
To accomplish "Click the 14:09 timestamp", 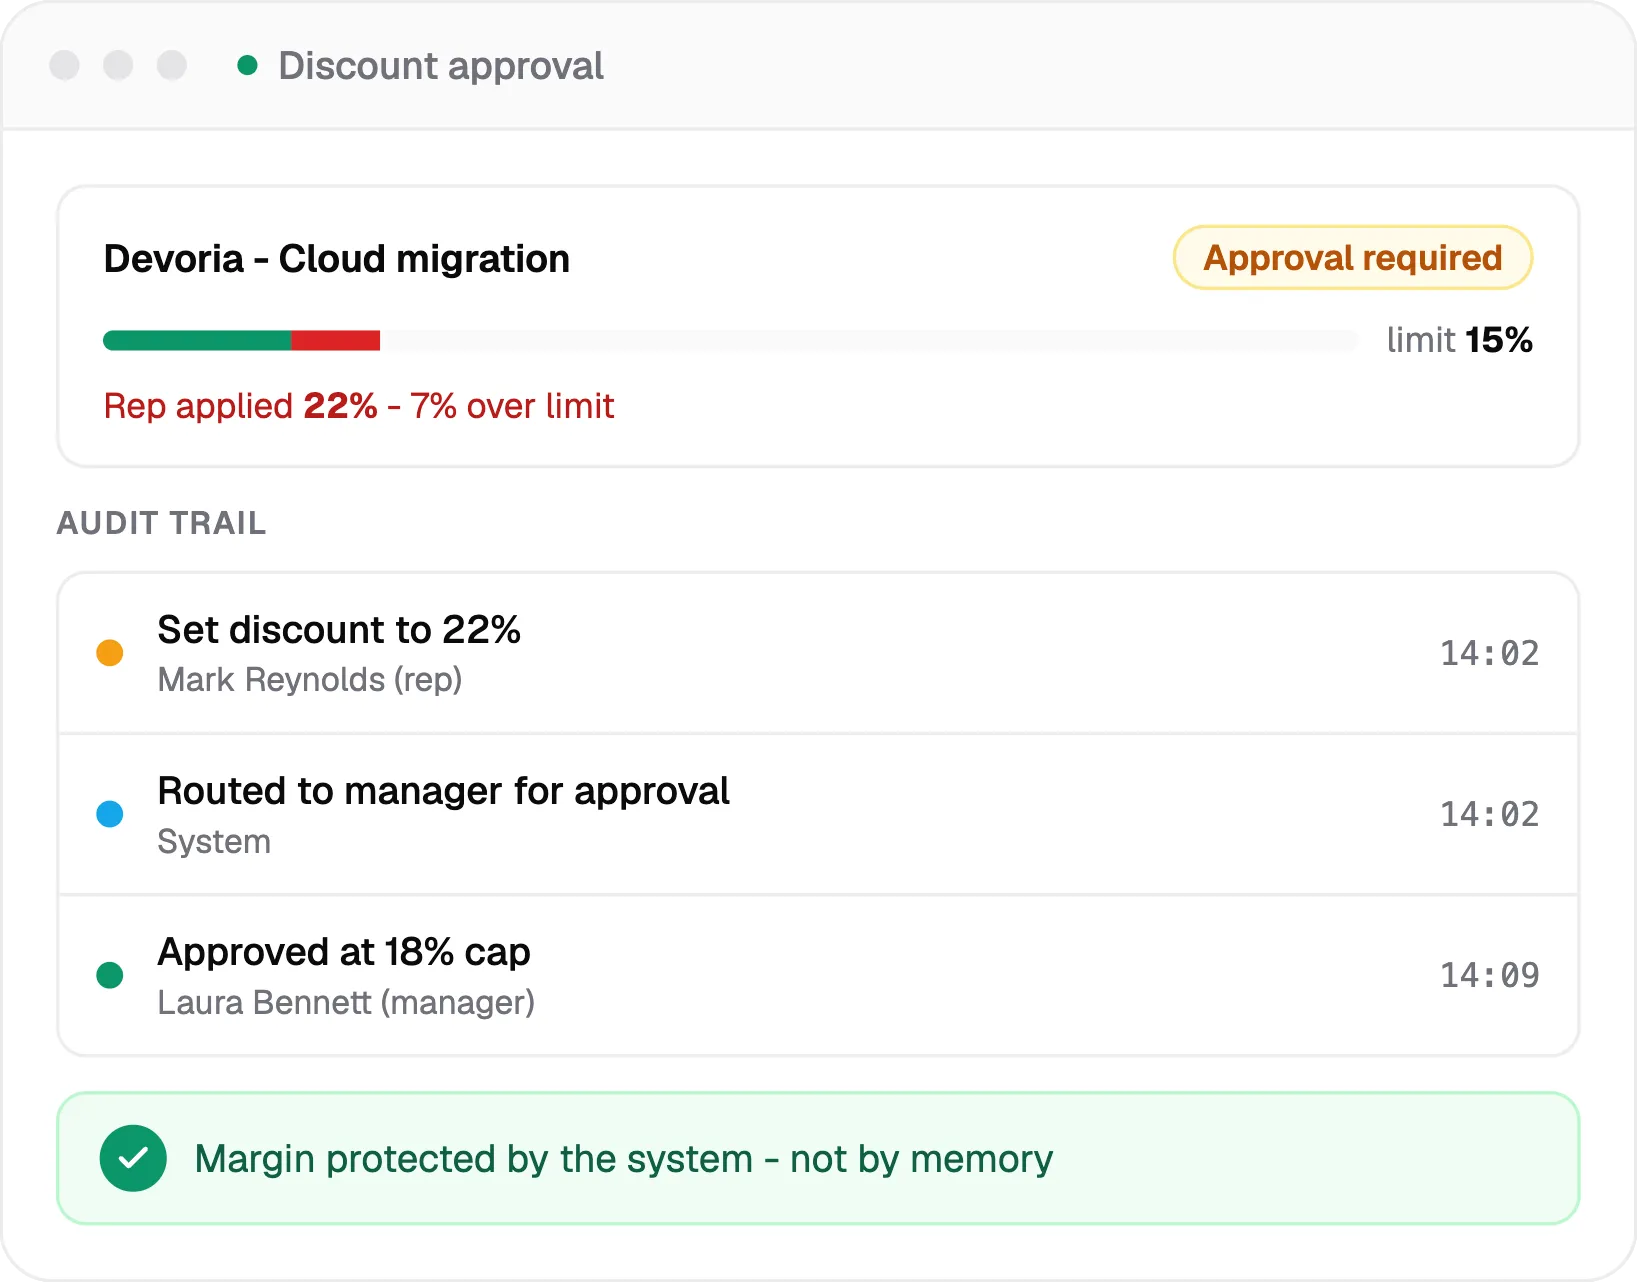I will point(1489,975).
